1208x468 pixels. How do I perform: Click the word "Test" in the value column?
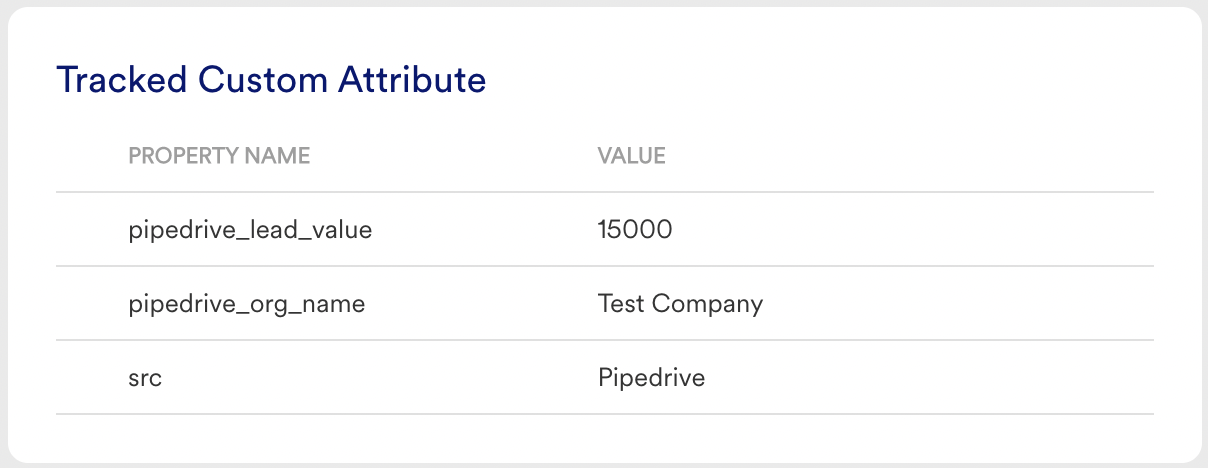[x=621, y=304]
